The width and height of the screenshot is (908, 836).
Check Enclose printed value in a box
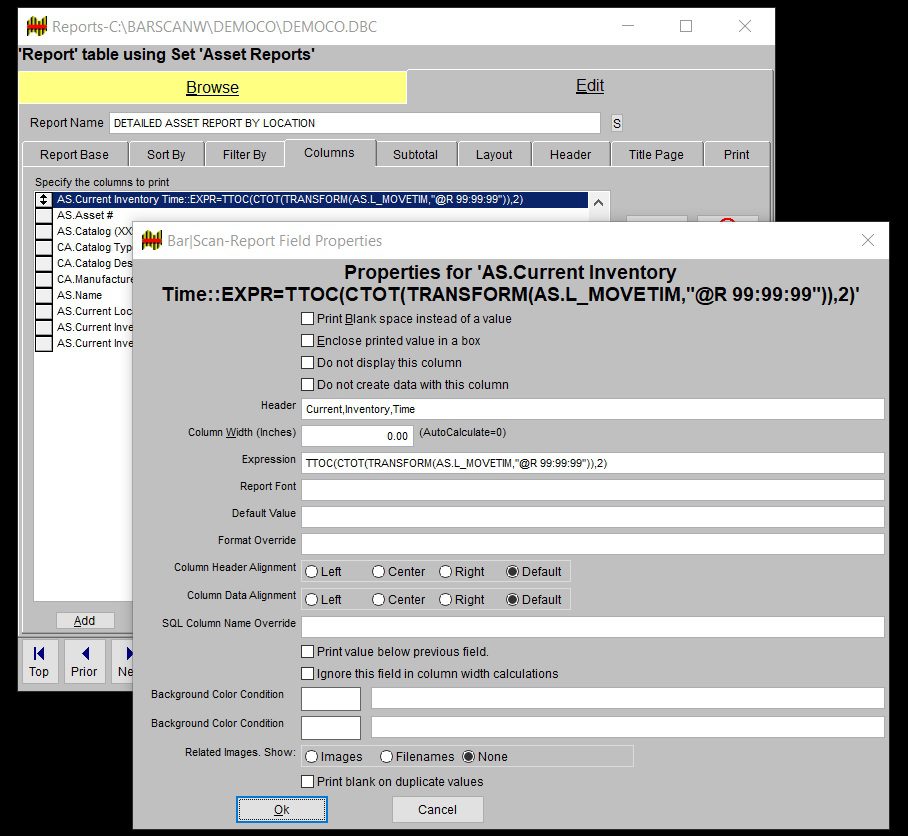pos(390,340)
